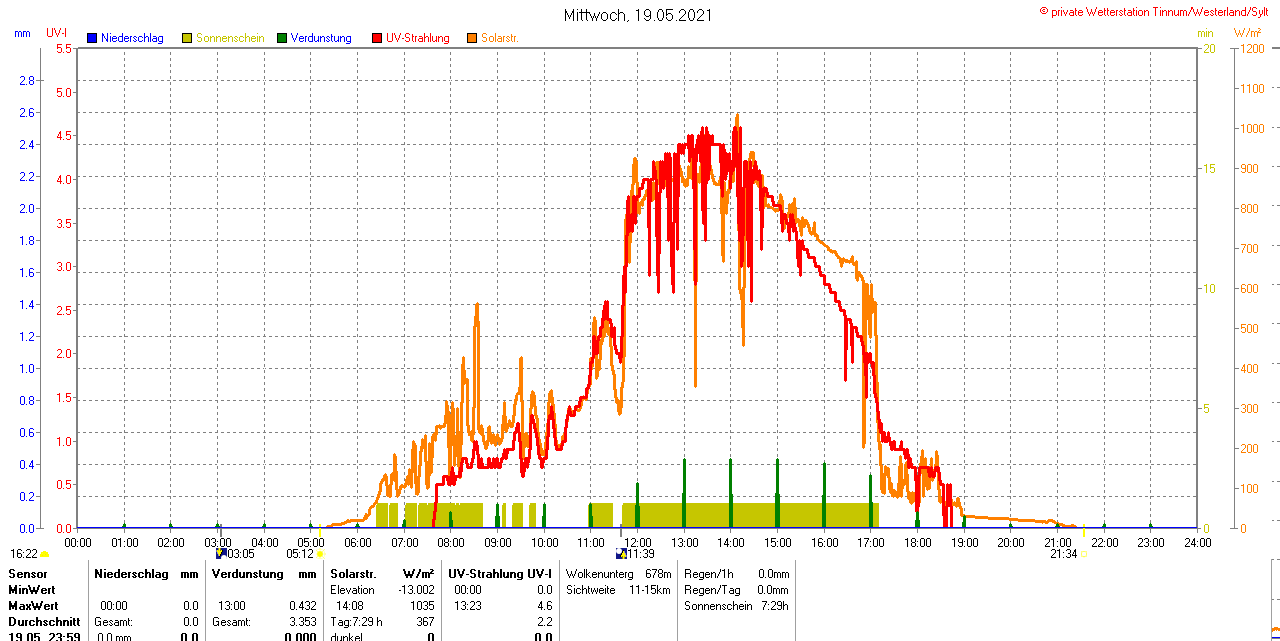Click the red UV-Strahlung legend square
Screen dimensions: 1280x641
[x=377, y=38]
